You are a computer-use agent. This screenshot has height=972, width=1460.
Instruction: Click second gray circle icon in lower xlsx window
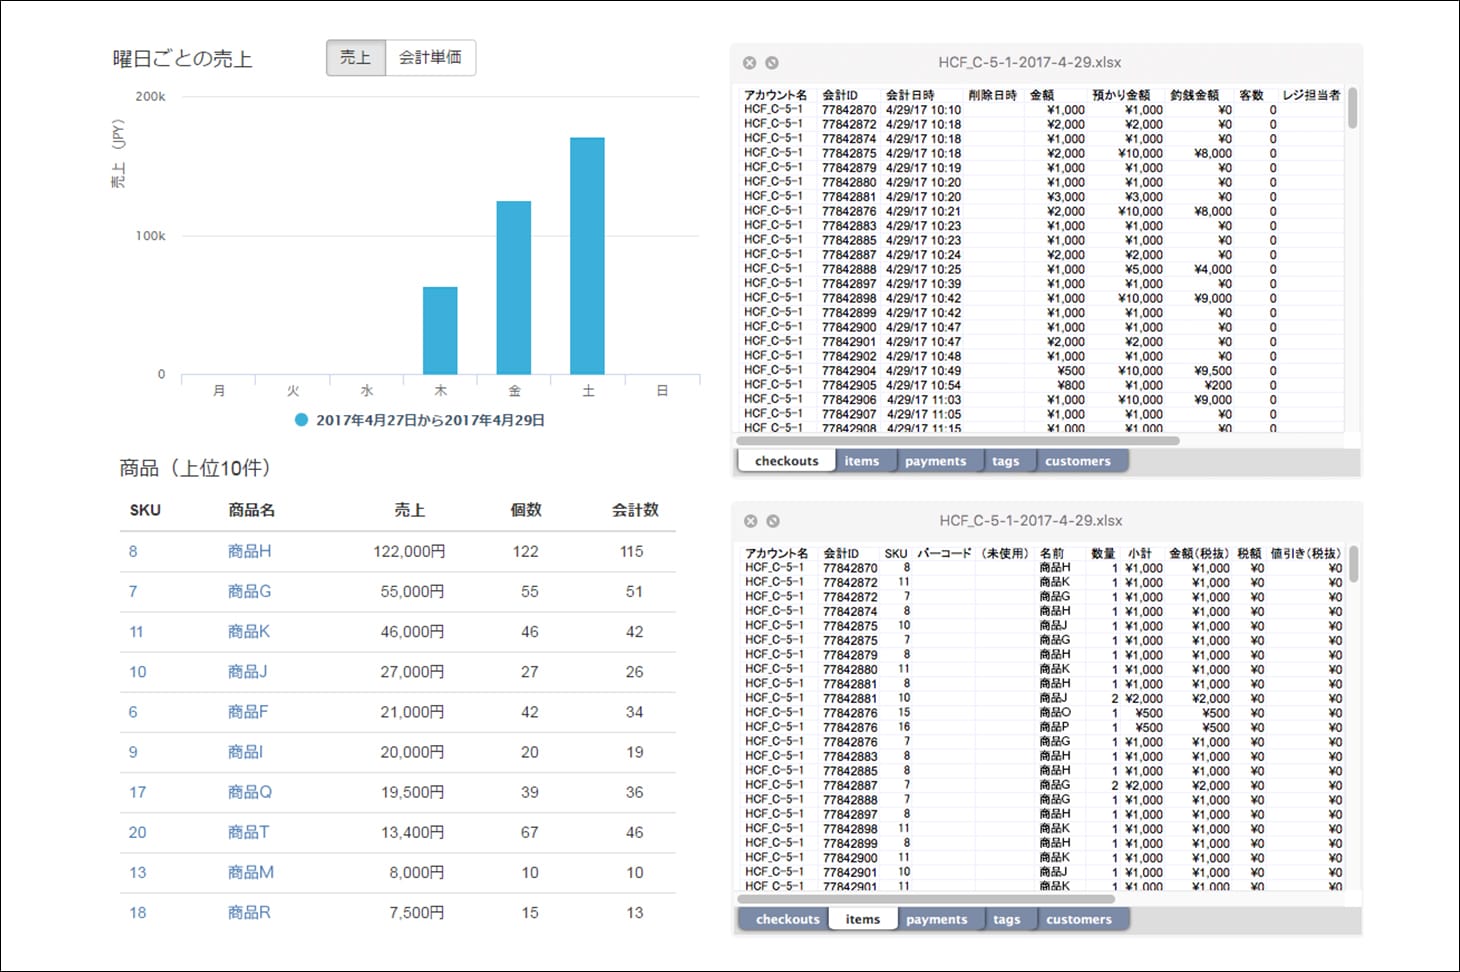tap(773, 521)
